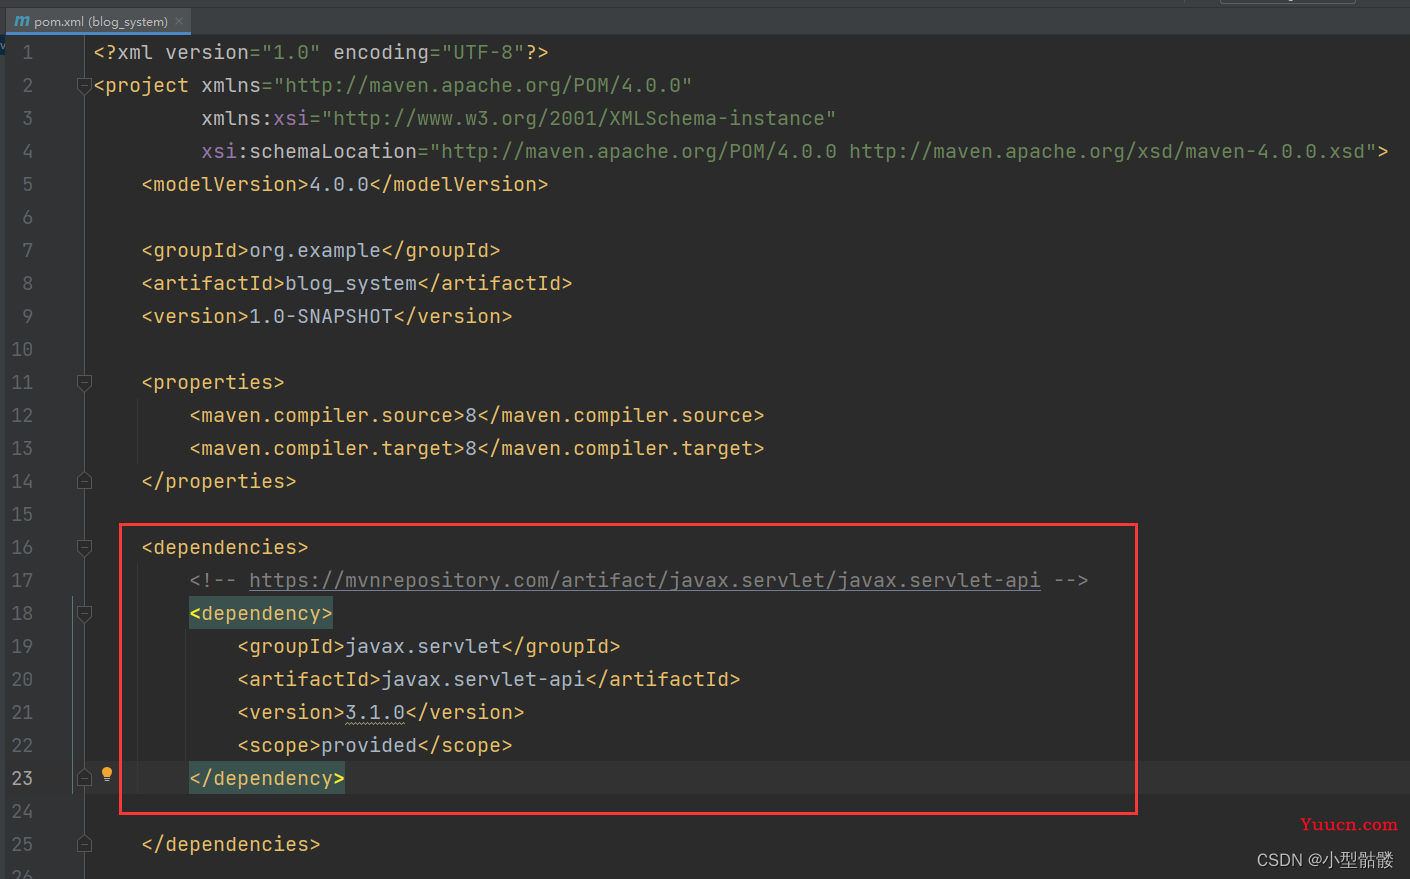Image resolution: width=1410 pixels, height=879 pixels.
Task: Click the modelVersion 4.0.0 text
Action: tap(339, 184)
